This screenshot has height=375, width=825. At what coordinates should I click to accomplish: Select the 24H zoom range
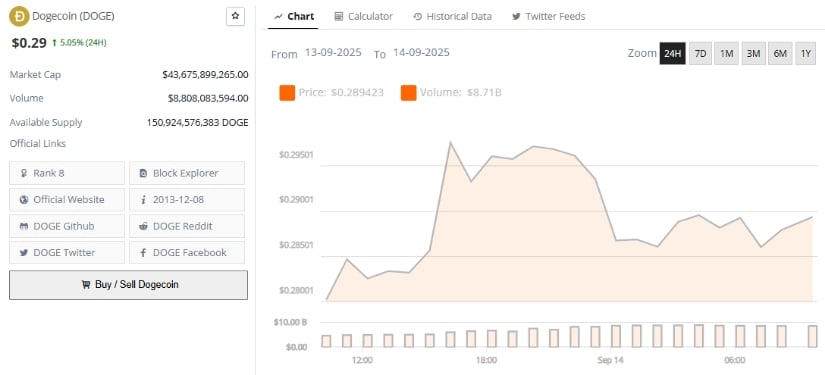[x=673, y=54]
